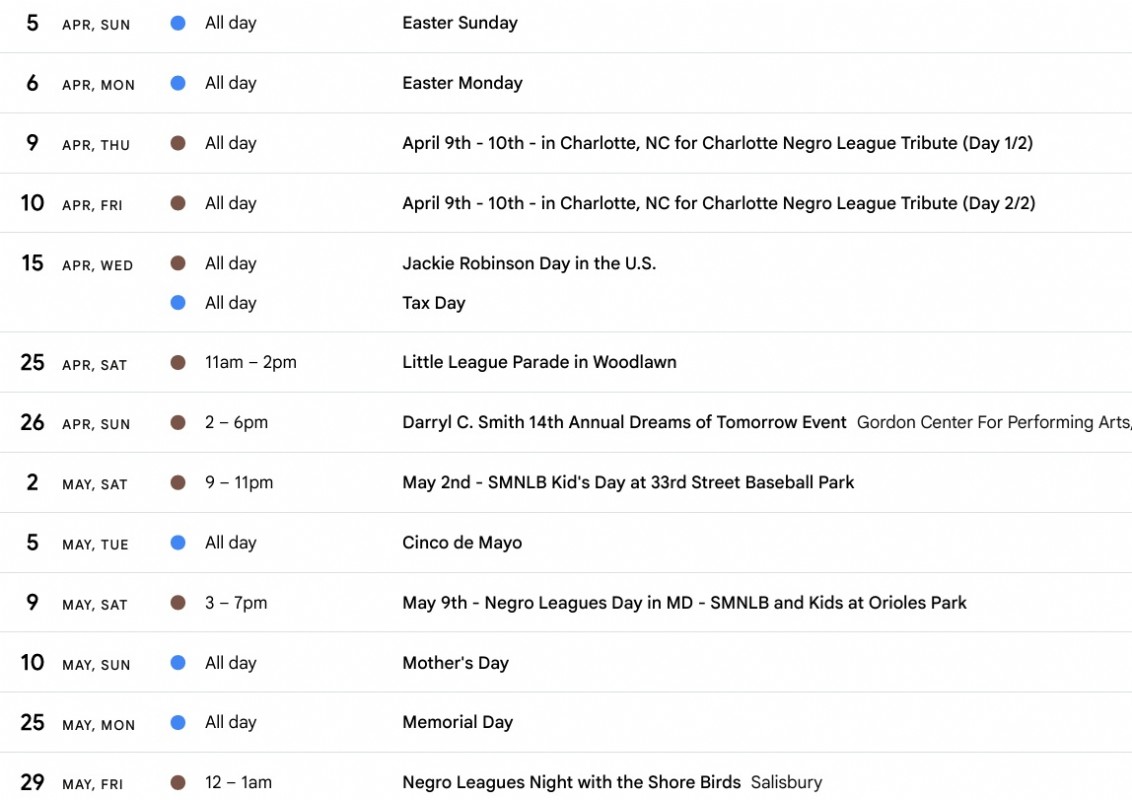Image resolution: width=1132 pixels, height=800 pixels.
Task: Click the brown dot for Little League Parade
Action: pos(178,363)
